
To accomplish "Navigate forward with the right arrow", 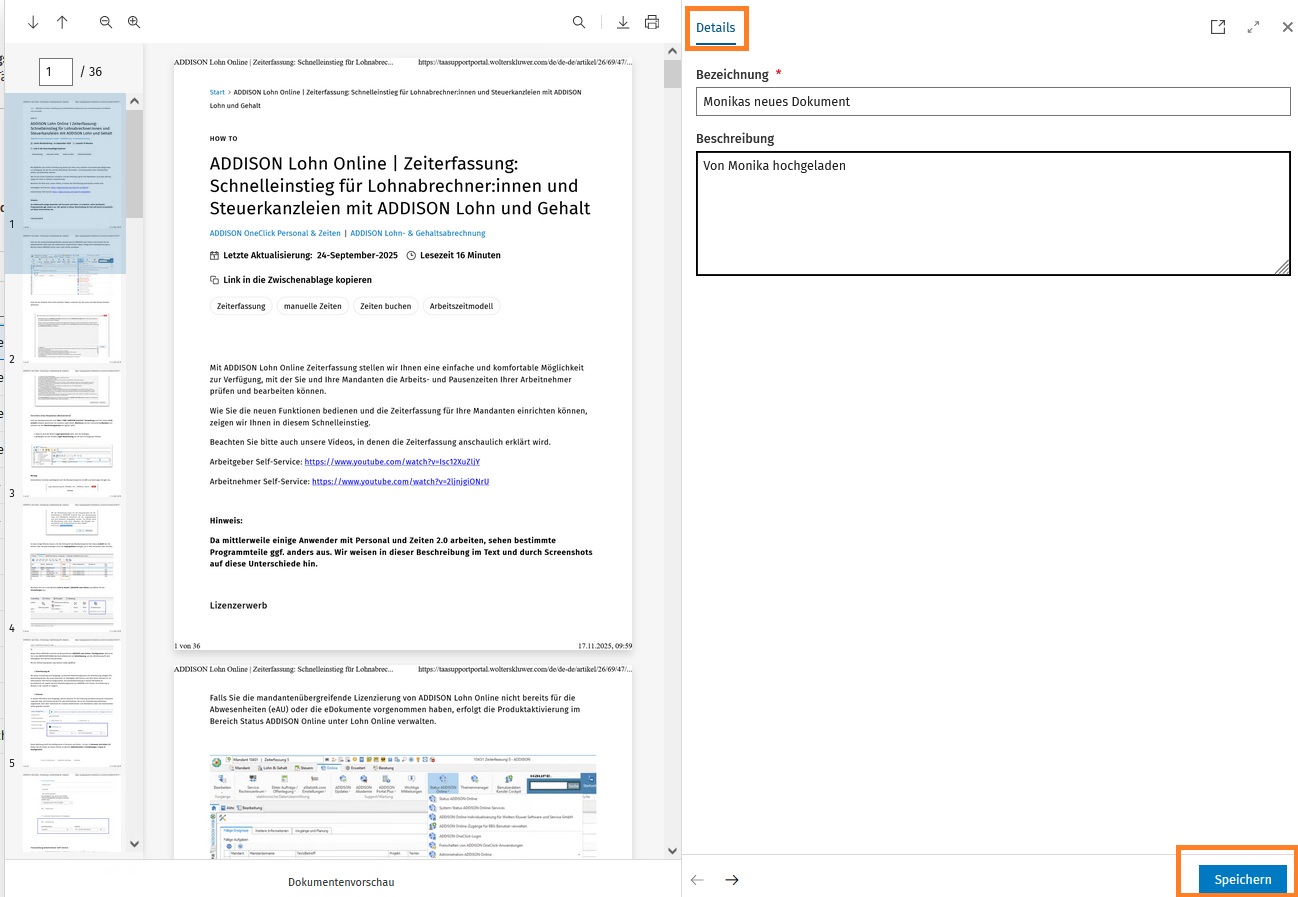I will click(x=732, y=880).
